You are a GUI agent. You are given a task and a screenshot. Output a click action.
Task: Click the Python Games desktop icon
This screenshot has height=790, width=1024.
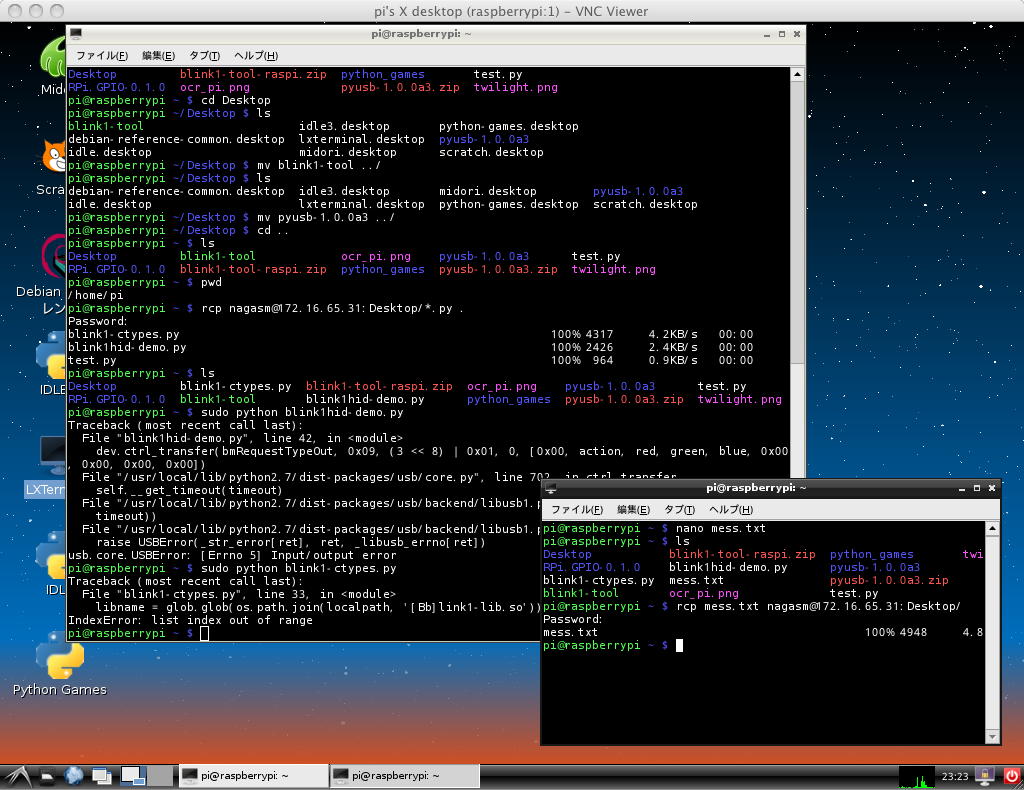tap(59, 662)
